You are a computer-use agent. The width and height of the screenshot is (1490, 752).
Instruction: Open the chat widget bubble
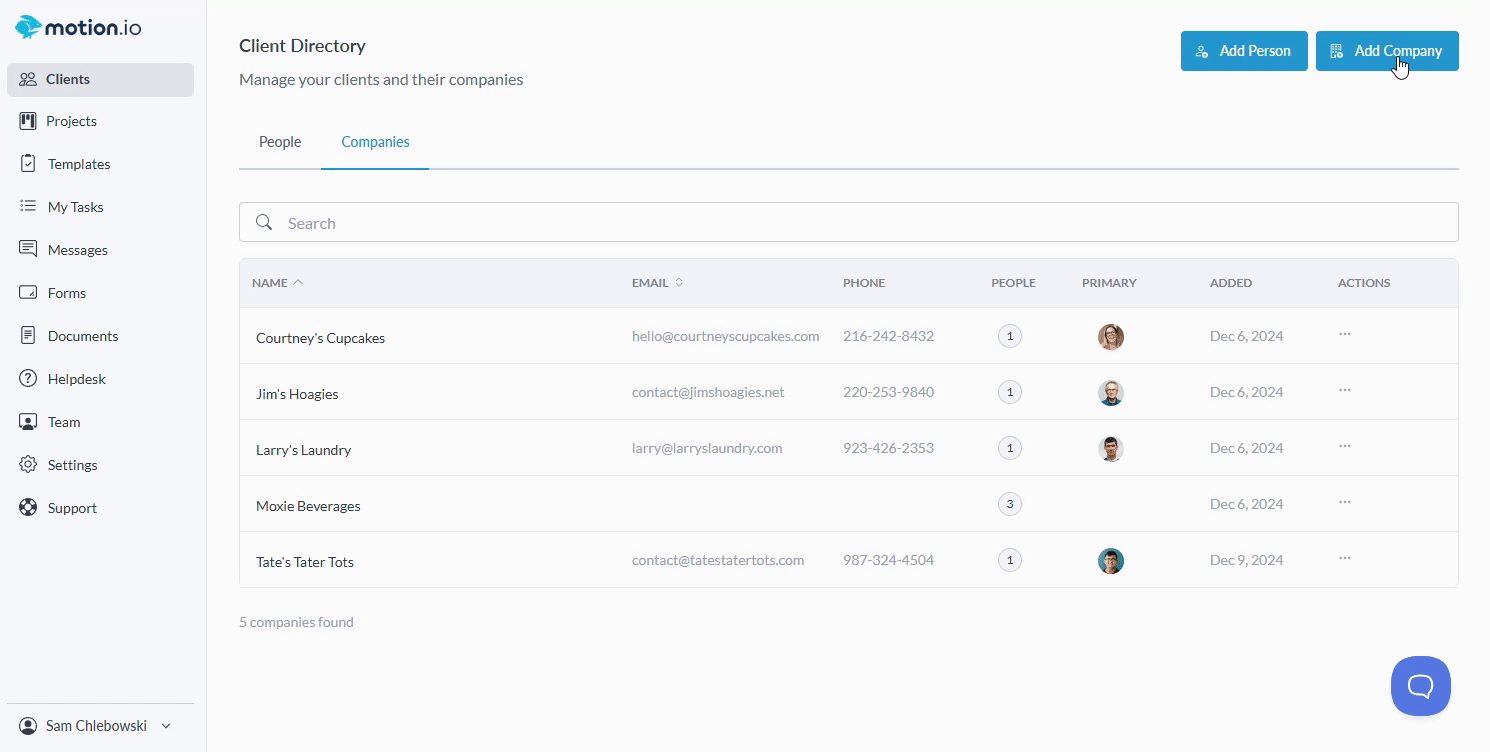coord(1420,686)
